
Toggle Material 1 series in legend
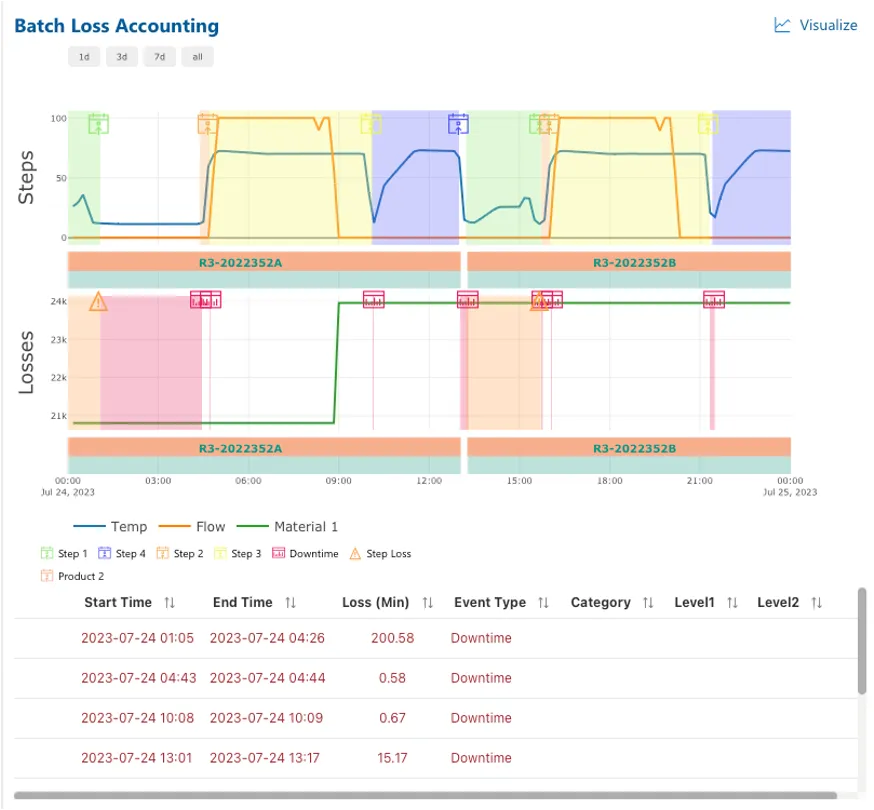287,527
